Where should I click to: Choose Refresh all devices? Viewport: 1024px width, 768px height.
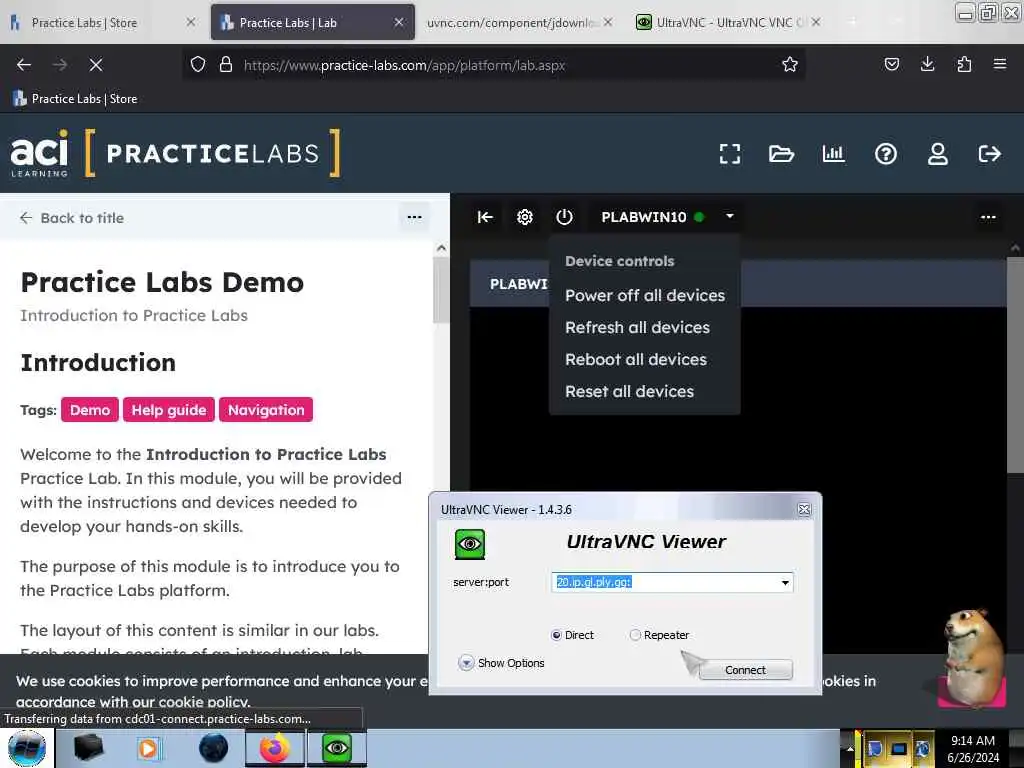[637, 327]
